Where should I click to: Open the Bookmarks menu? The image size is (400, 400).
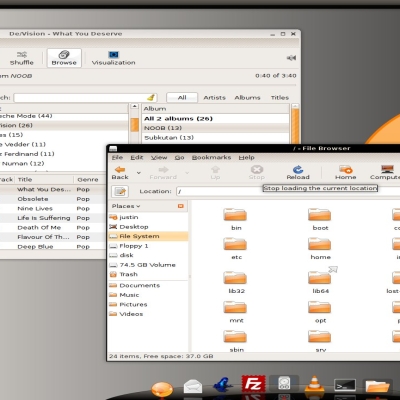[x=211, y=157]
